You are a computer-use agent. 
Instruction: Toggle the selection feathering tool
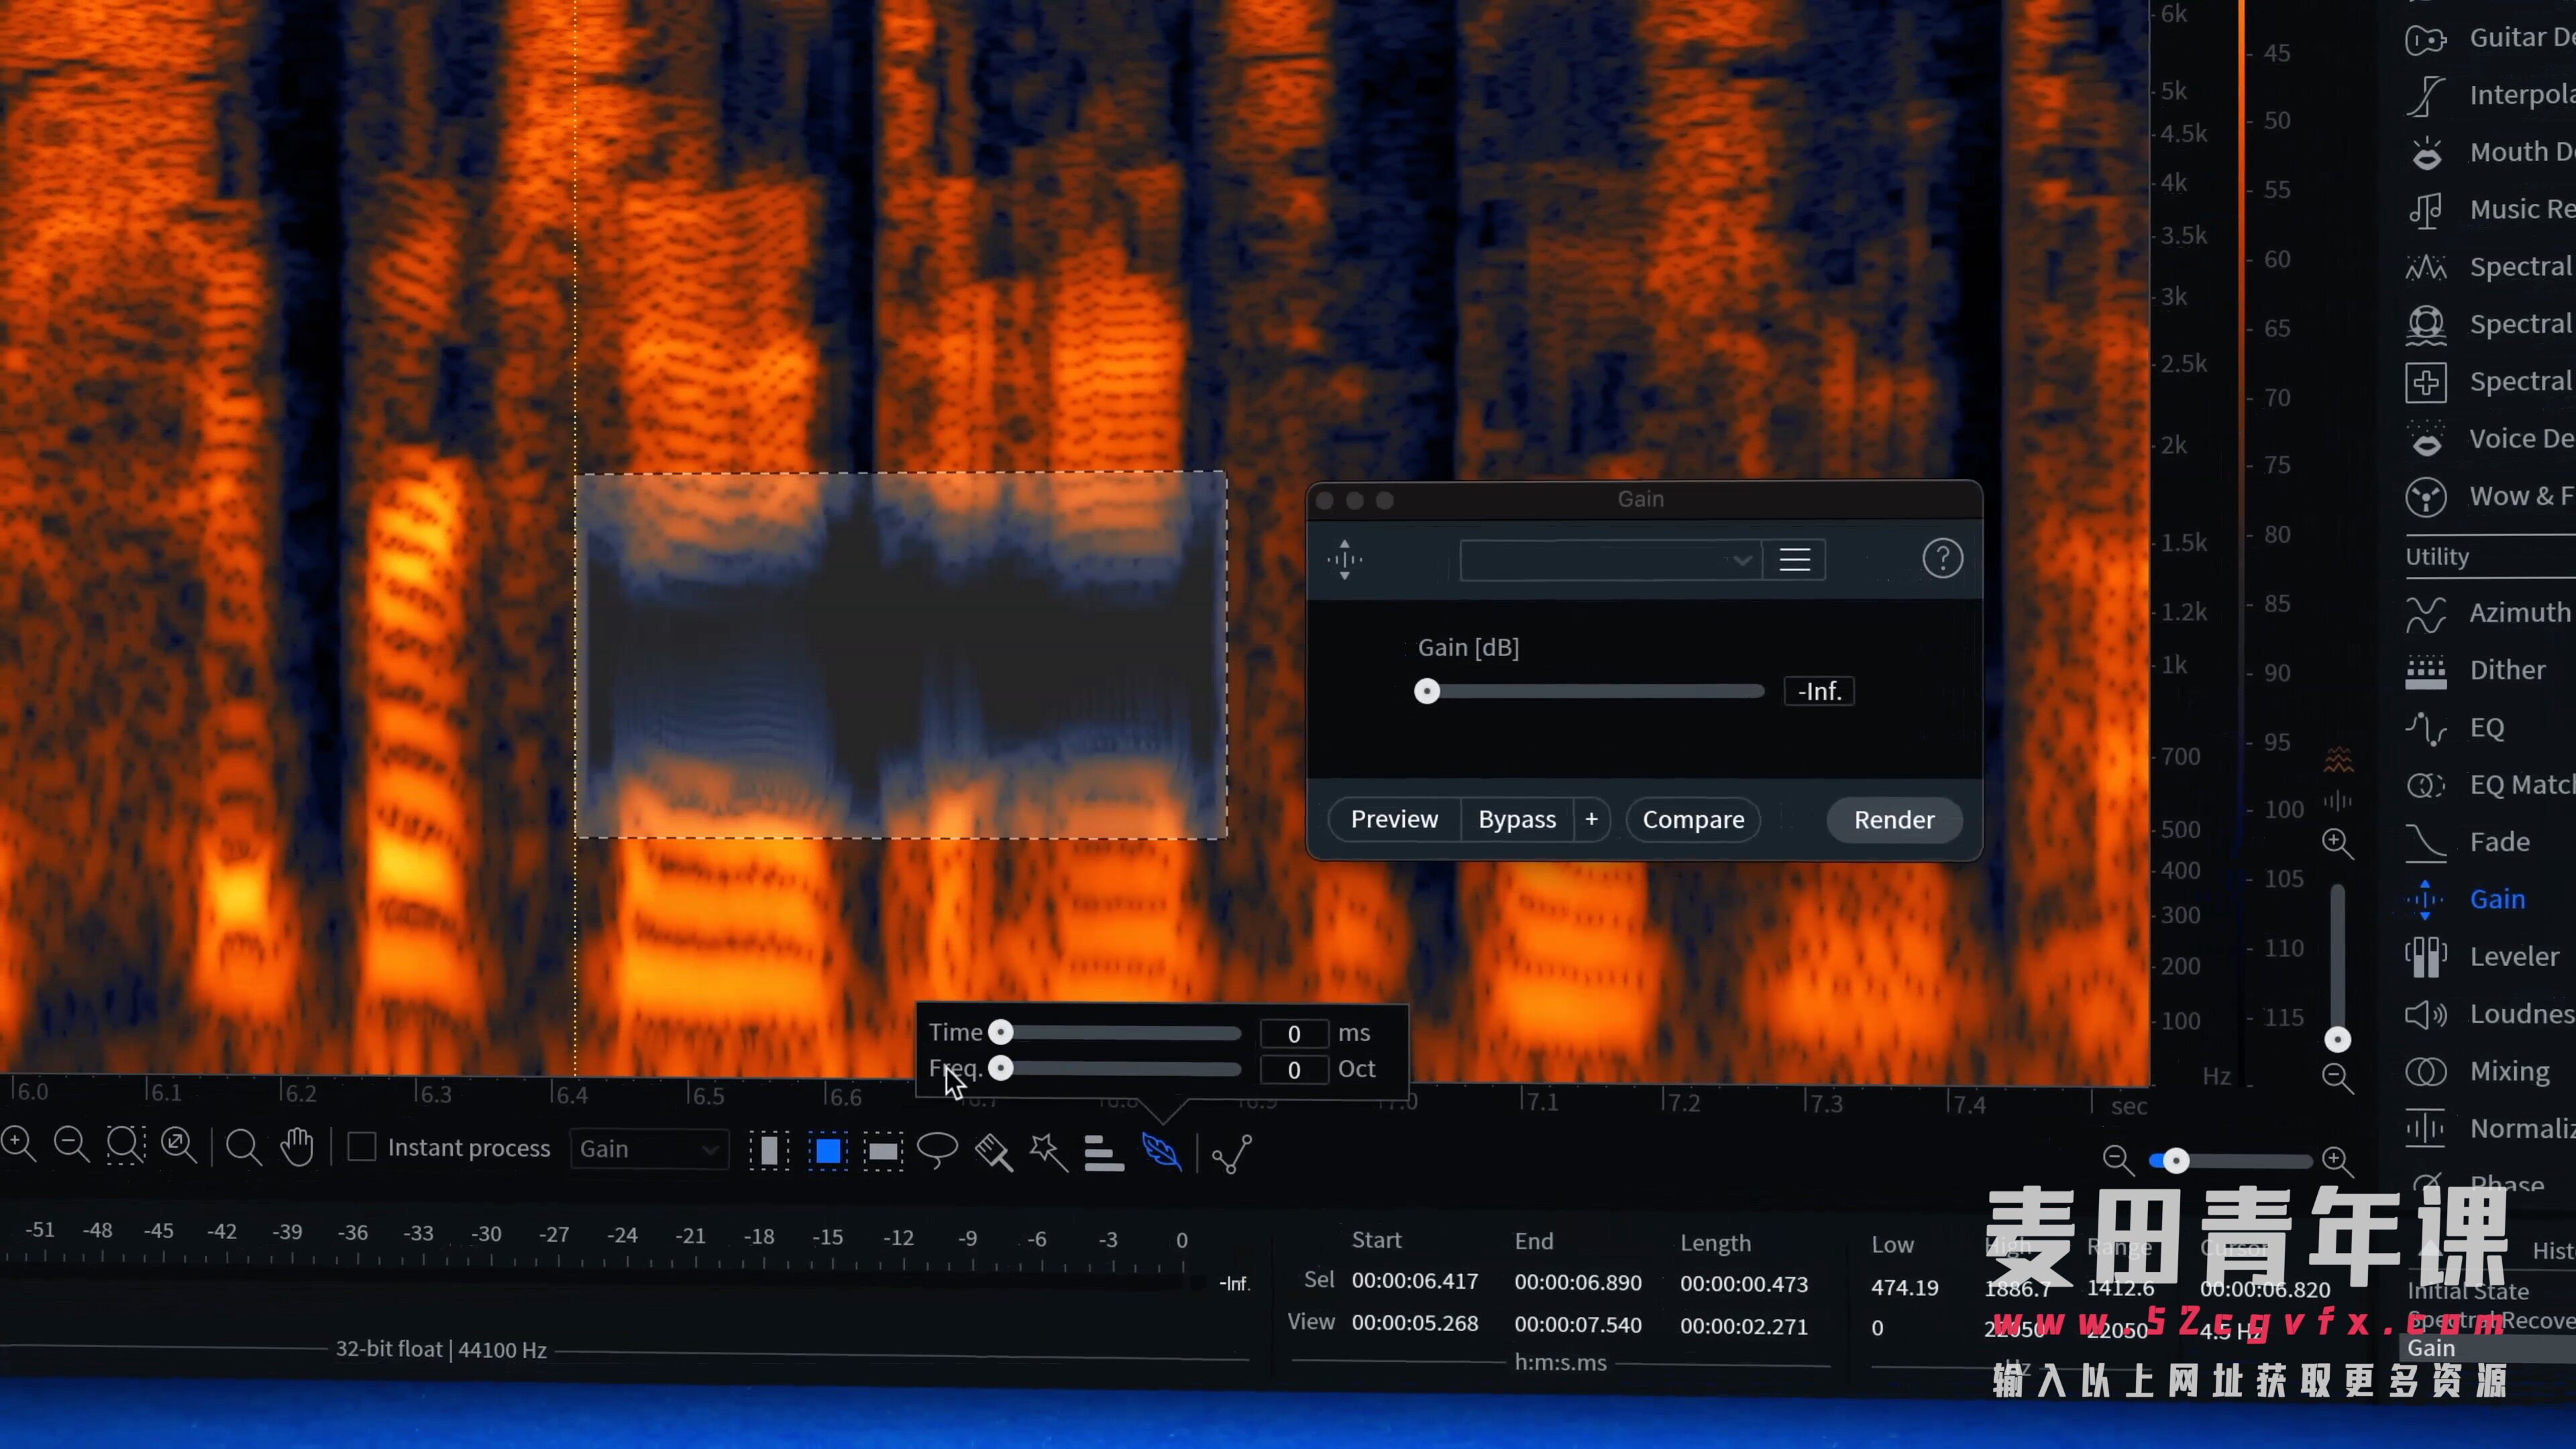point(1161,1151)
